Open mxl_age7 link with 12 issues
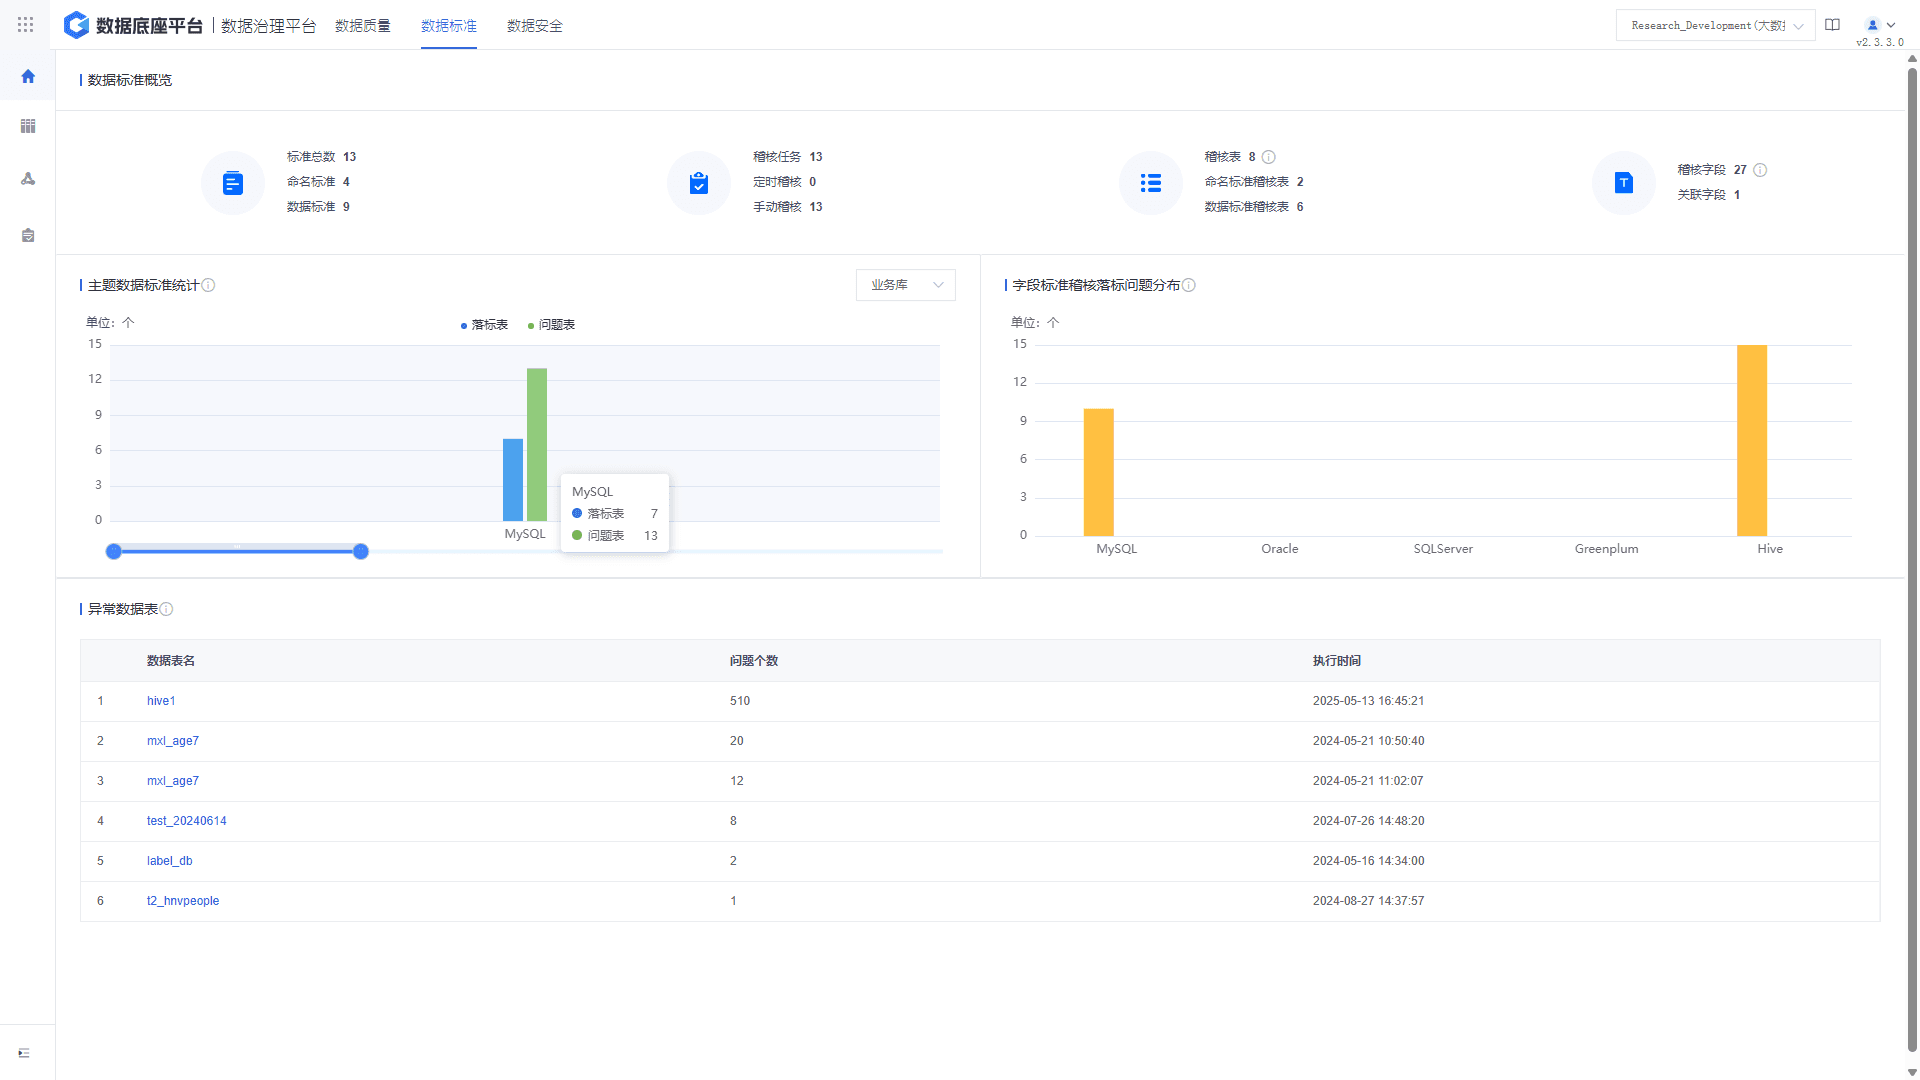 [x=173, y=781]
